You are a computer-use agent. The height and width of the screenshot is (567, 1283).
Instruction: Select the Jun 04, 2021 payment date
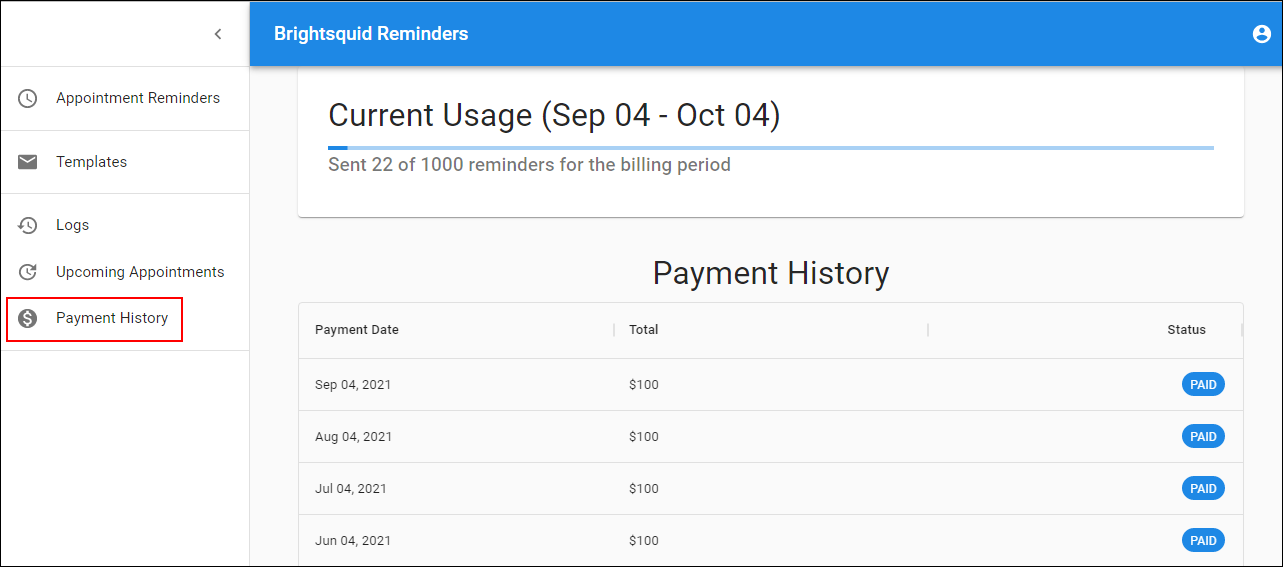pyautogui.click(x=353, y=541)
